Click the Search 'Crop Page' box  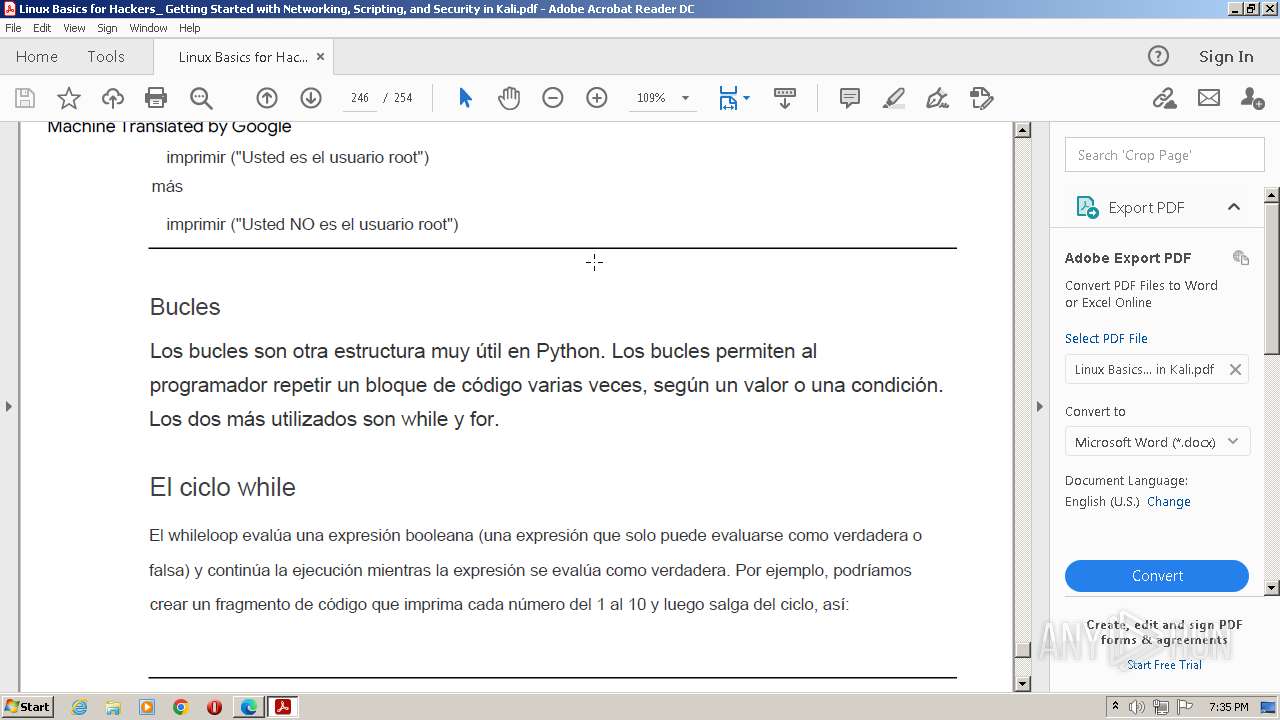pos(1165,155)
